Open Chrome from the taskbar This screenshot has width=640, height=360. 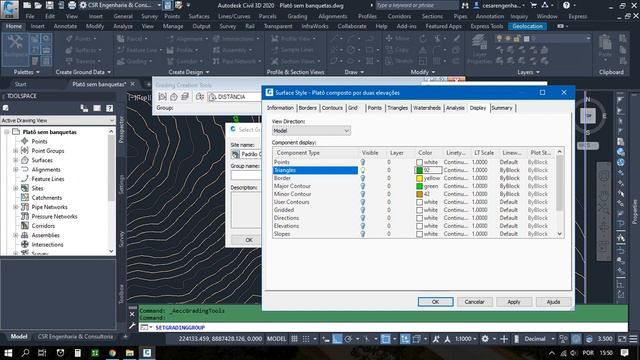(112, 353)
